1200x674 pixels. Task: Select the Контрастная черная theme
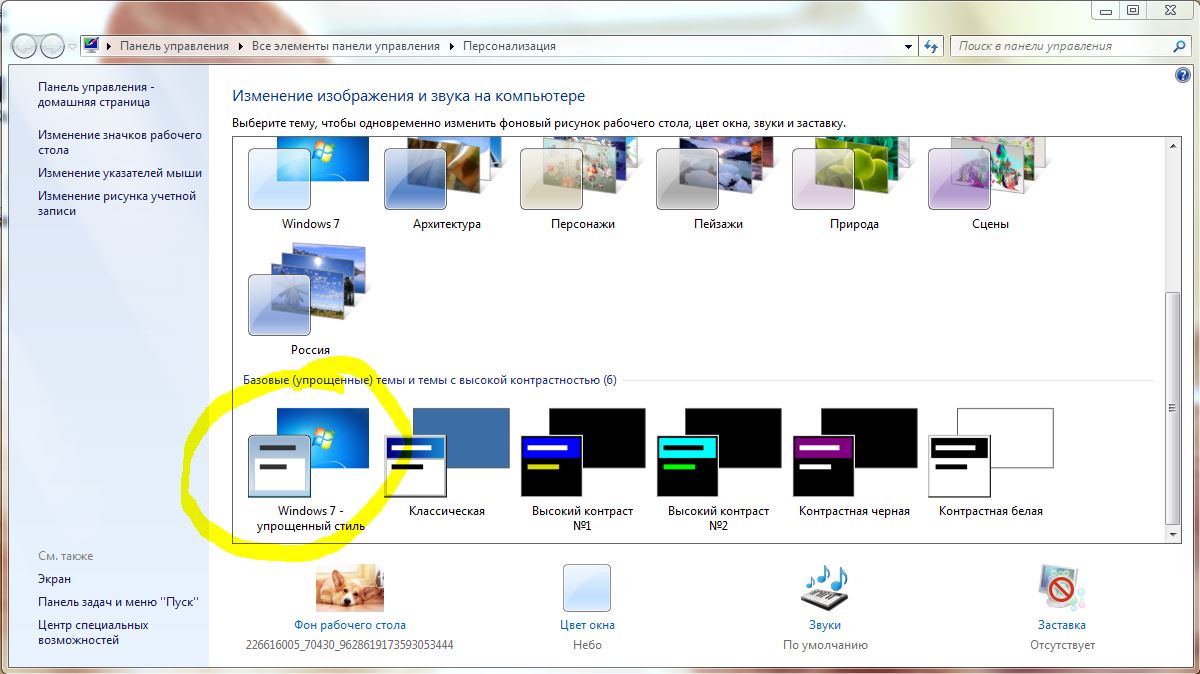click(854, 461)
